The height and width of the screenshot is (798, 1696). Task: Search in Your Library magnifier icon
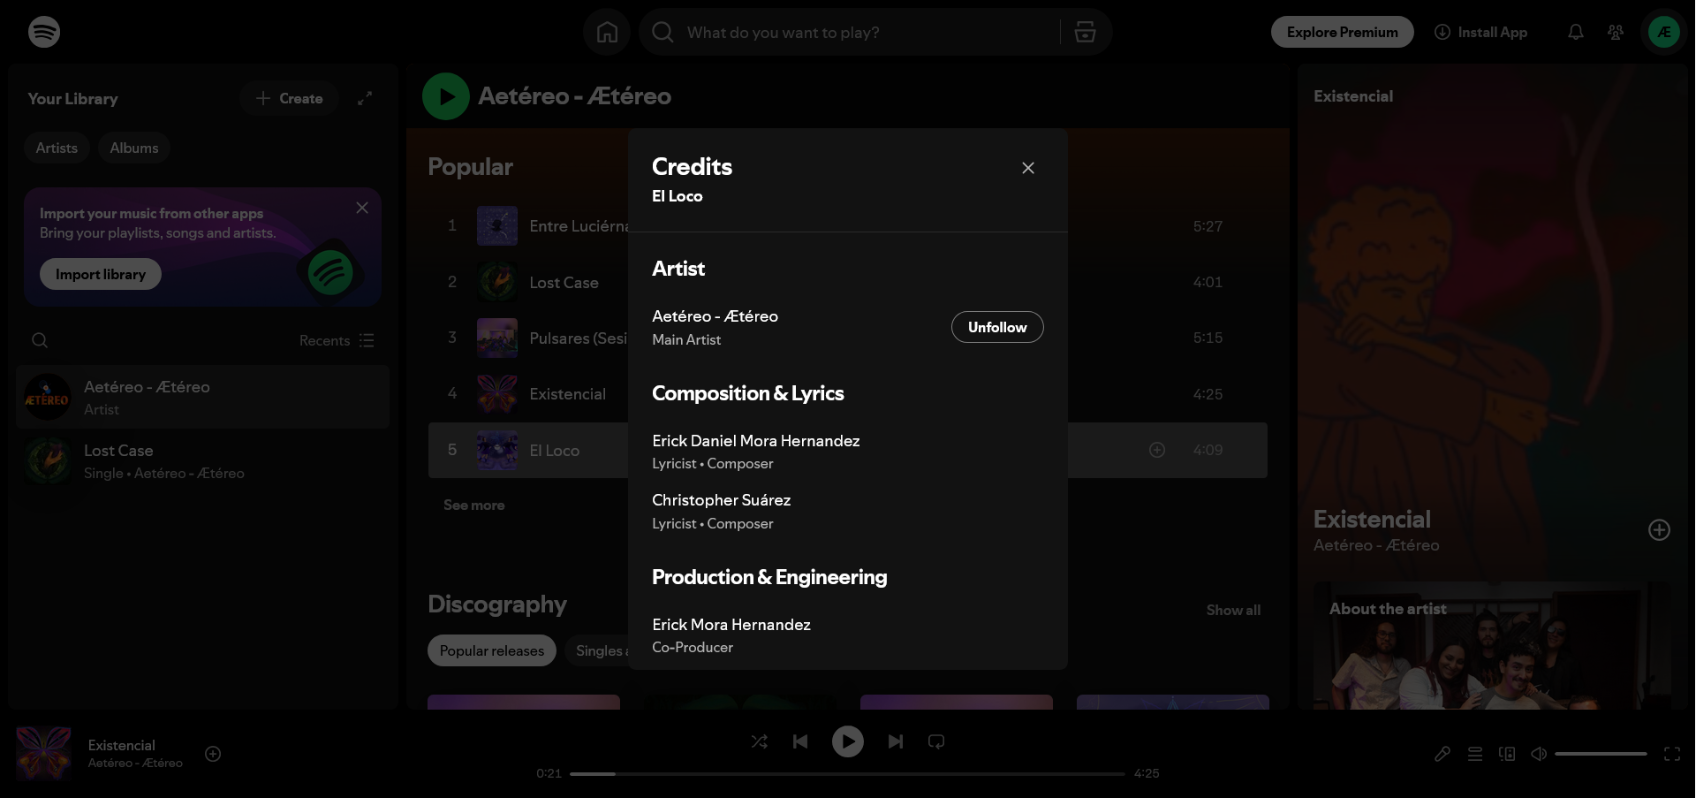[40, 340]
